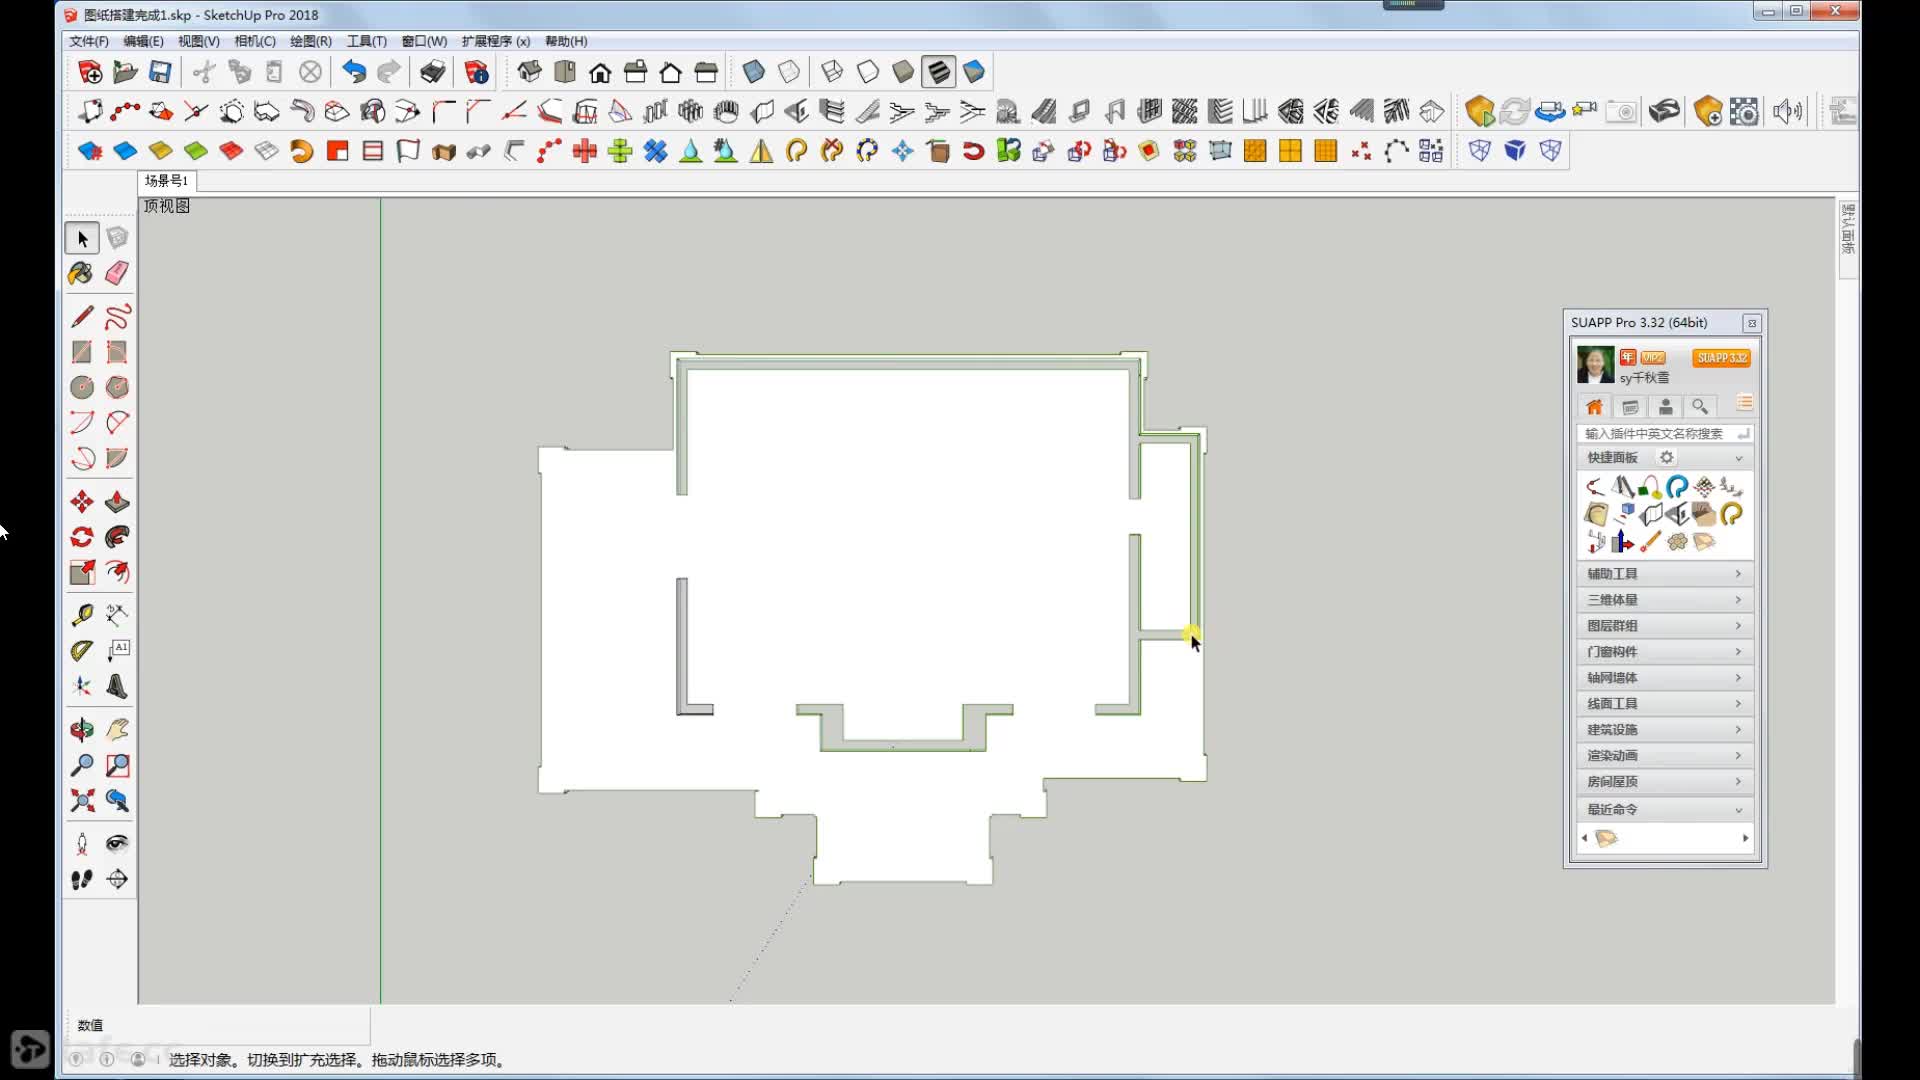Screen dimensions: 1920x1080
Task: Switch to Iso house view
Action: pyautogui.click(x=529, y=72)
